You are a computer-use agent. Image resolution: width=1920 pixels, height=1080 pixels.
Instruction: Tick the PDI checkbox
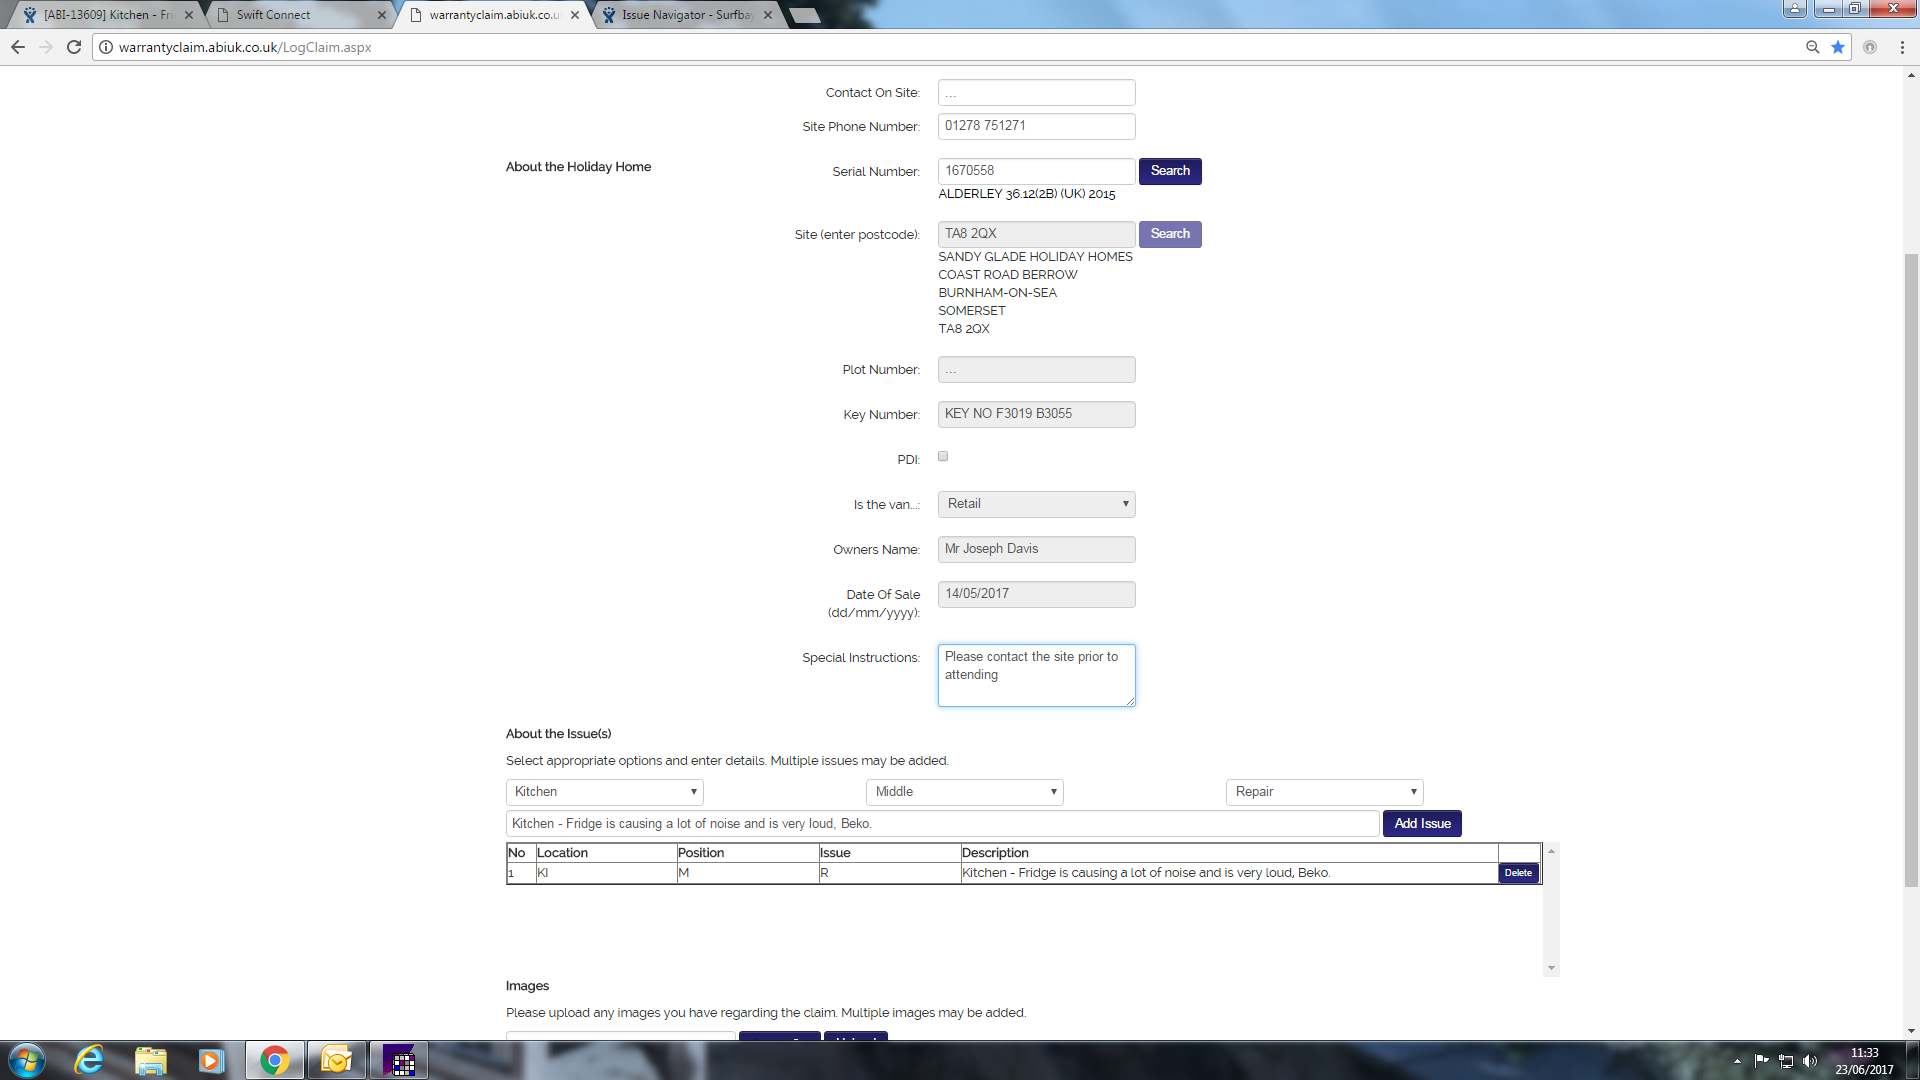coord(943,456)
